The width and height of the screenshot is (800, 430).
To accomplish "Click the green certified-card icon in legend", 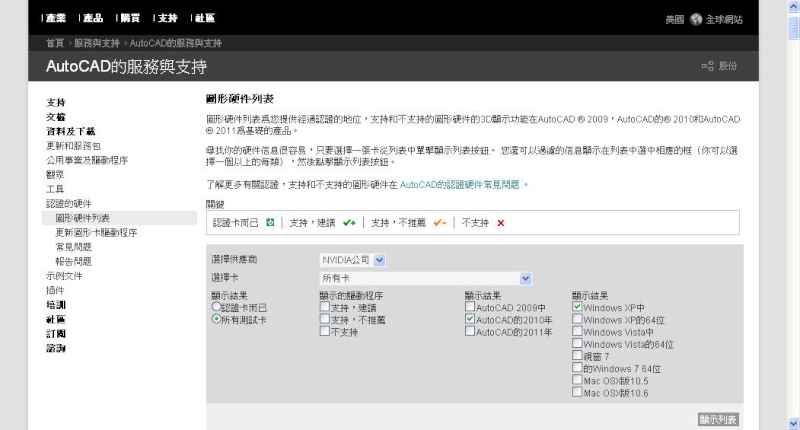I will pyautogui.click(x=270, y=222).
